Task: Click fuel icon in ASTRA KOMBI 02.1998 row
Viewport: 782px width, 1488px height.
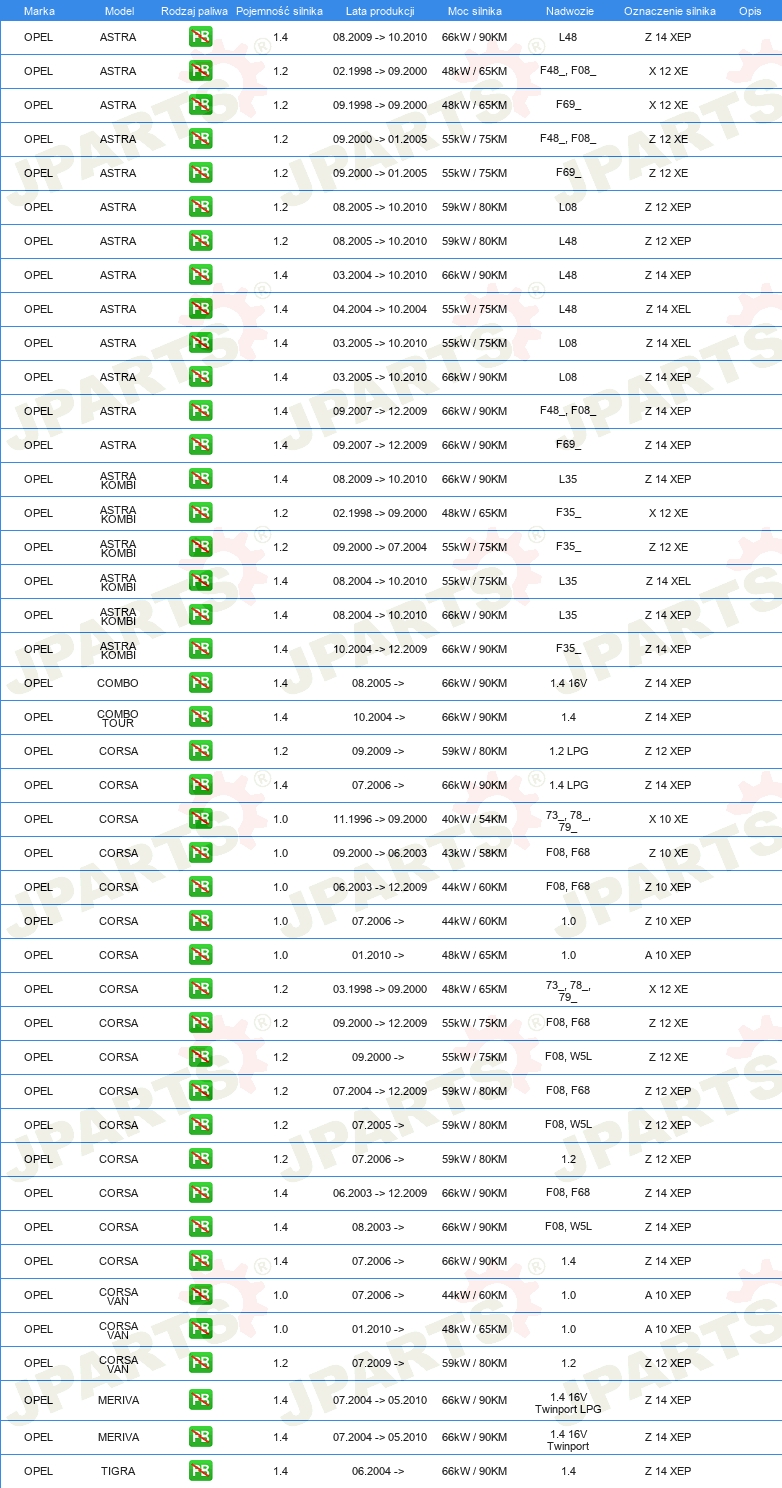Action: pyautogui.click(x=200, y=513)
